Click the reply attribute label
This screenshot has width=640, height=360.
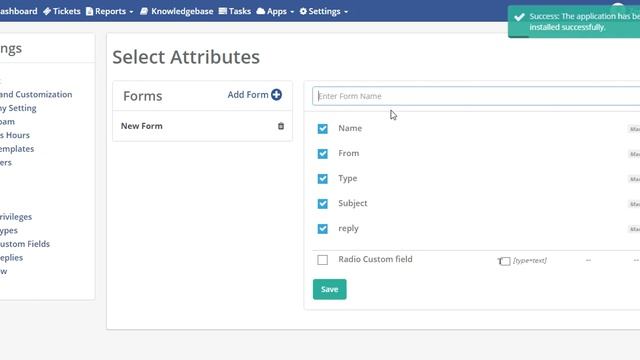pos(349,229)
